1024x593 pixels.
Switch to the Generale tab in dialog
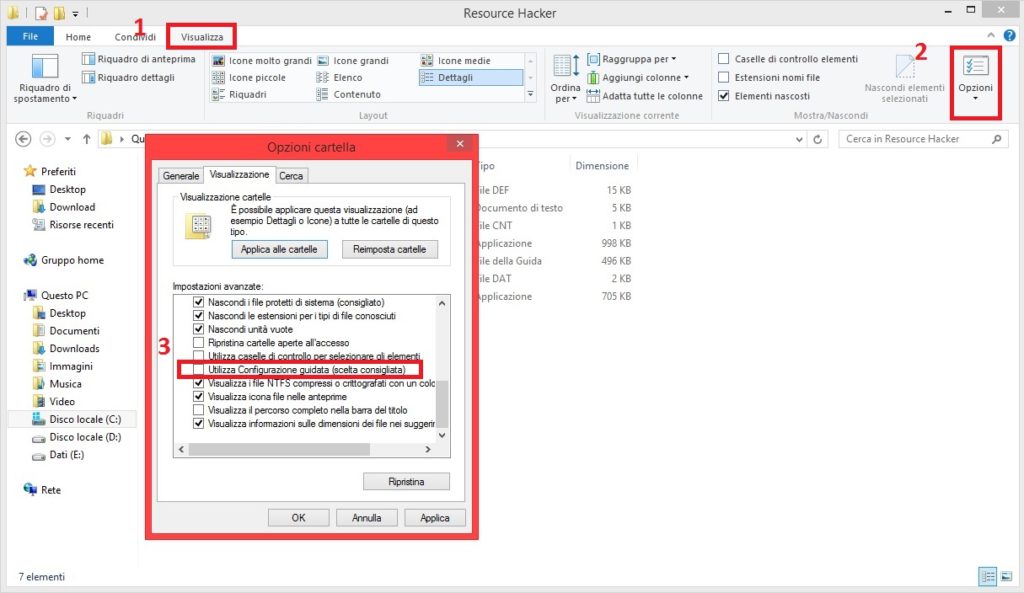[181, 175]
